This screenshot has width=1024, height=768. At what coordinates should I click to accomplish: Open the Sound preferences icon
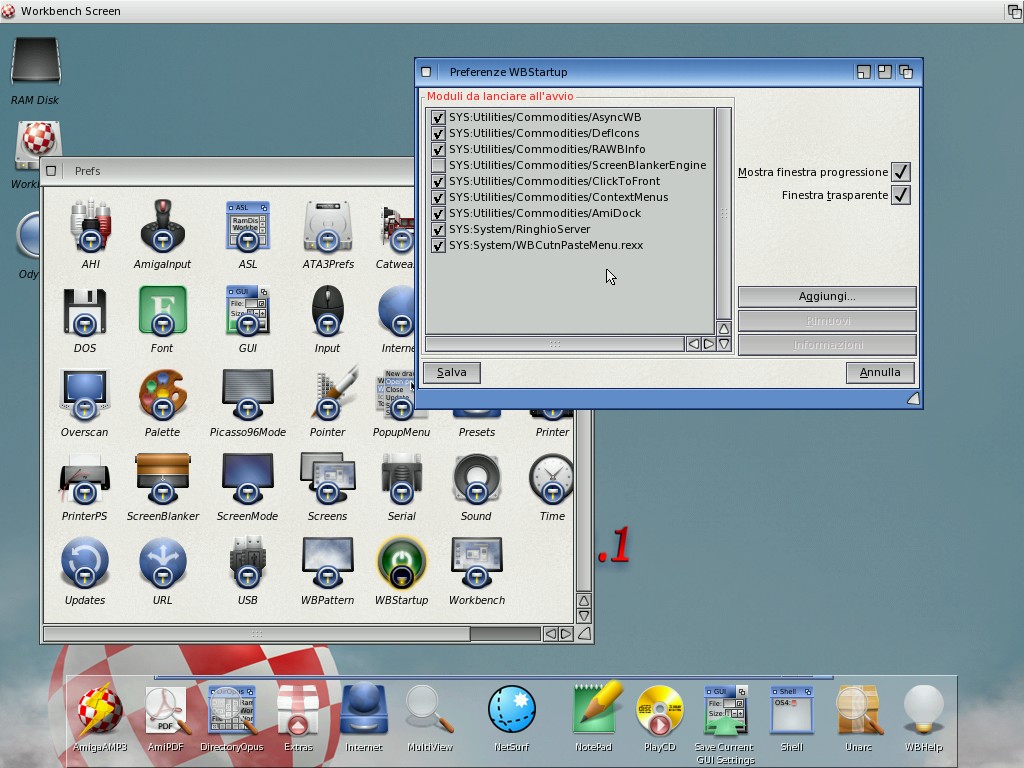point(476,480)
